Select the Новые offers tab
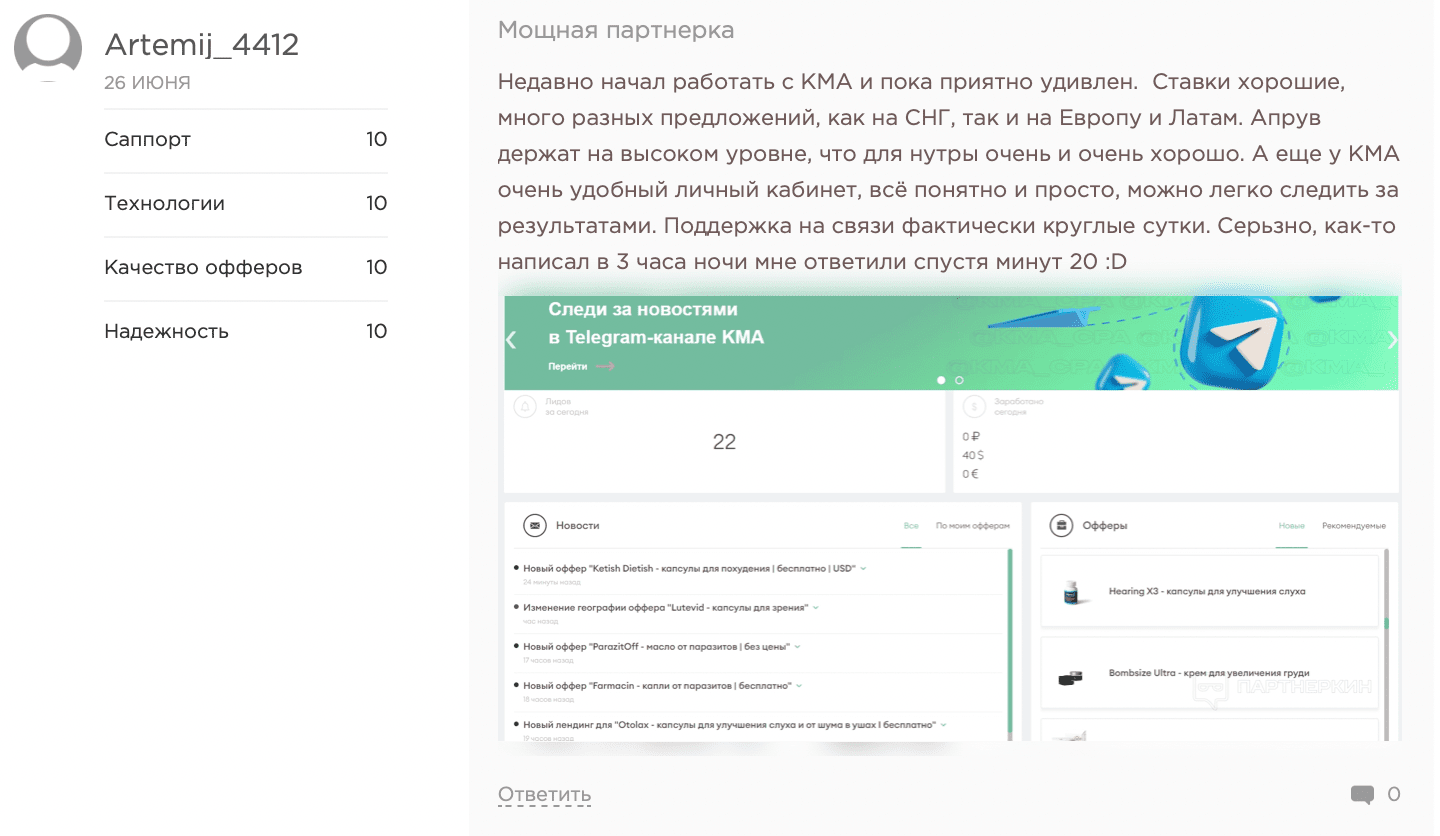 1291,526
